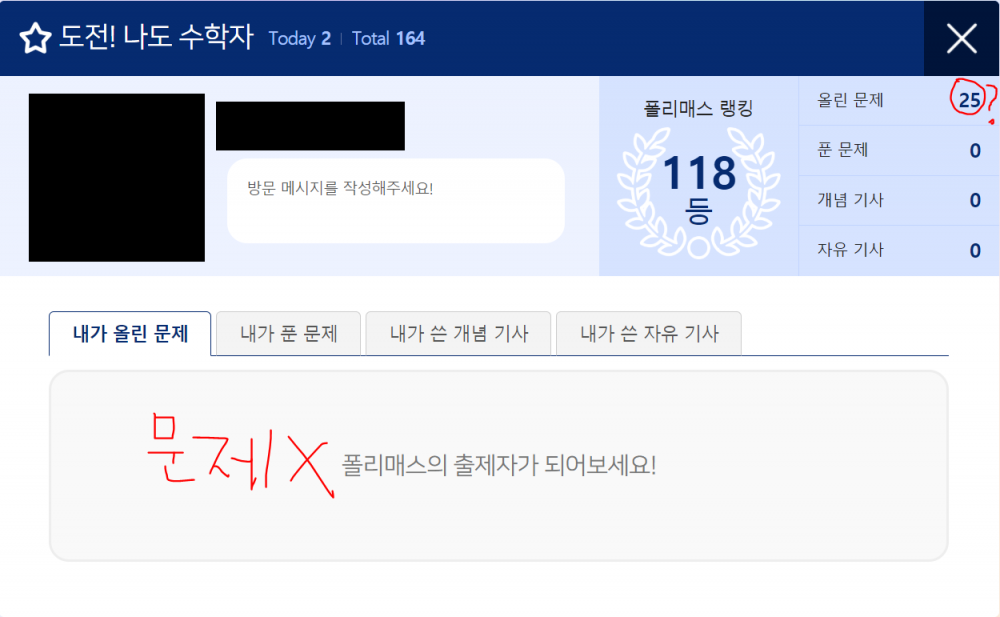The image size is (1000, 617).
Task: Click the 올린 문제 count 25
Action: [969, 100]
